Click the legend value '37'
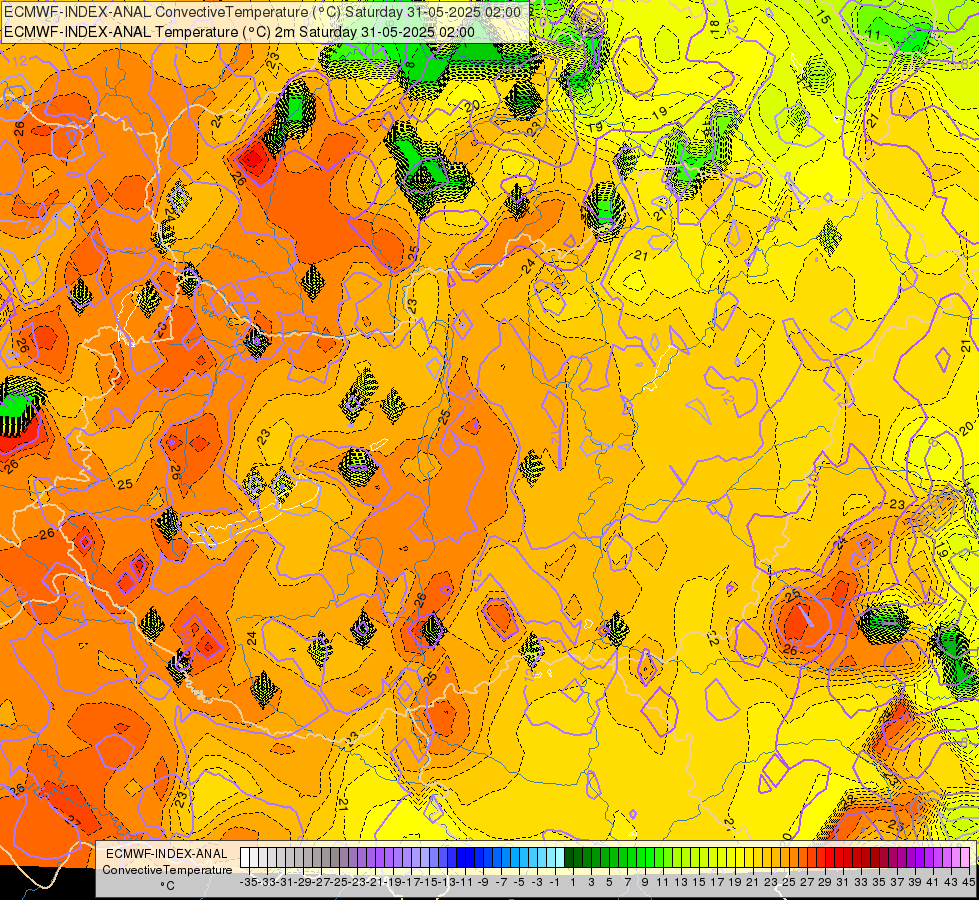979x900 pixels. point(897,882)
